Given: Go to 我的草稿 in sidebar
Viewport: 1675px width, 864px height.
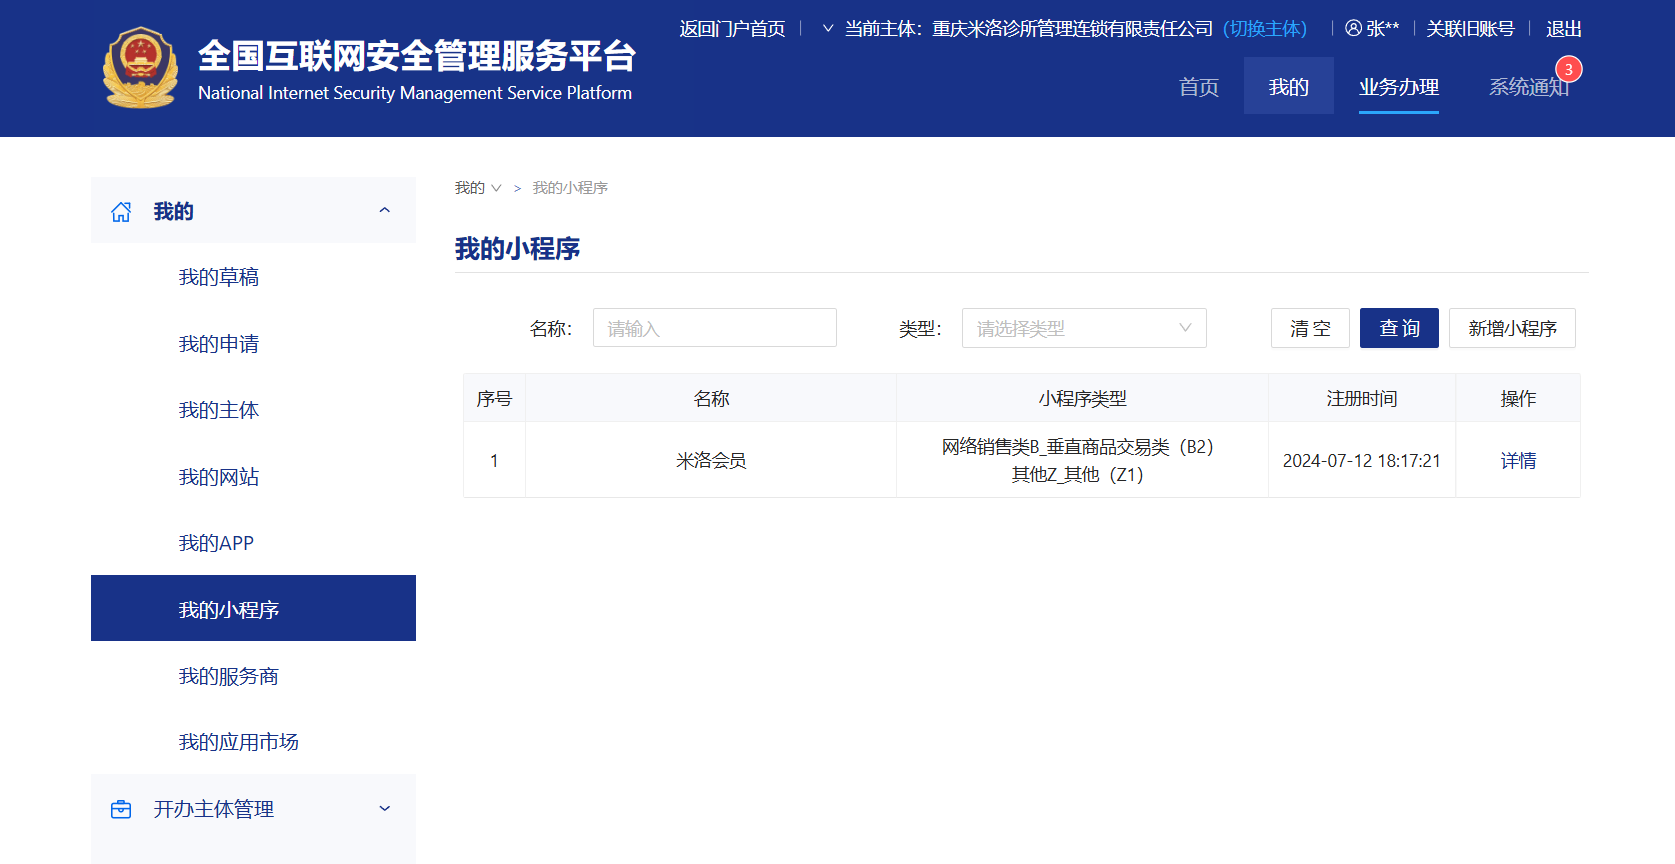Looking at the screenshot, I should click(219, 277).
